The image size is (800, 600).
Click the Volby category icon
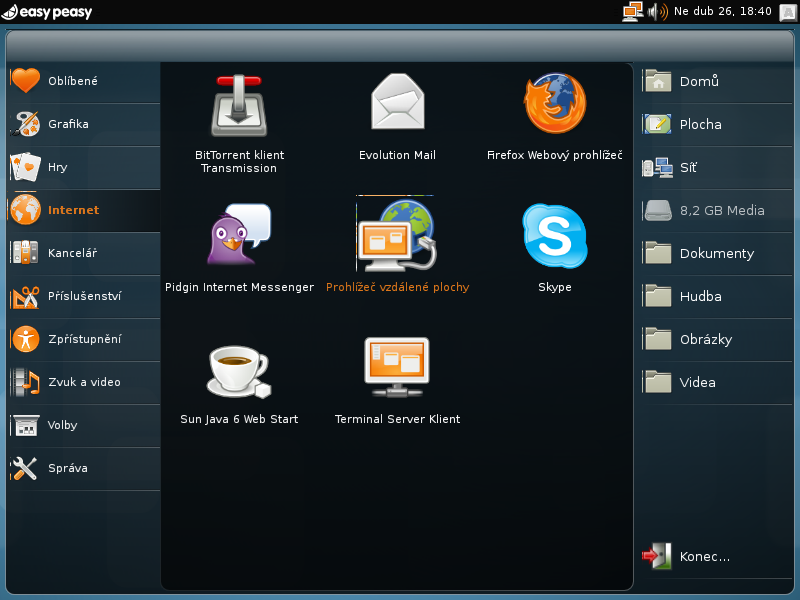26,425
